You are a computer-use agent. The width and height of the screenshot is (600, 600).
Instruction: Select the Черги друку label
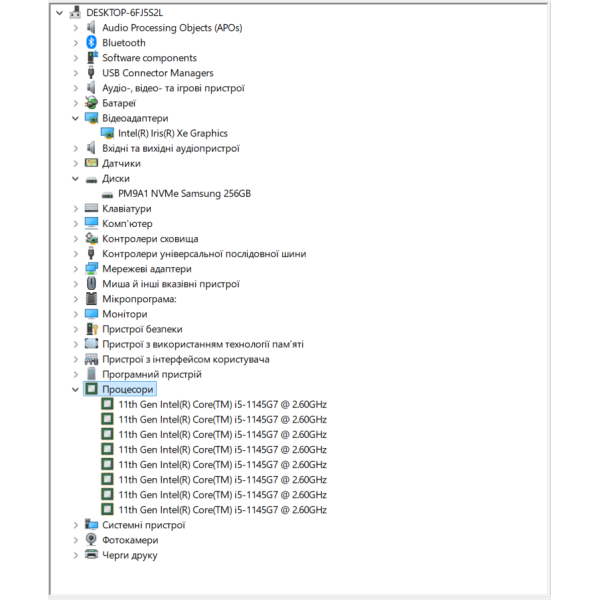[130, 555]
